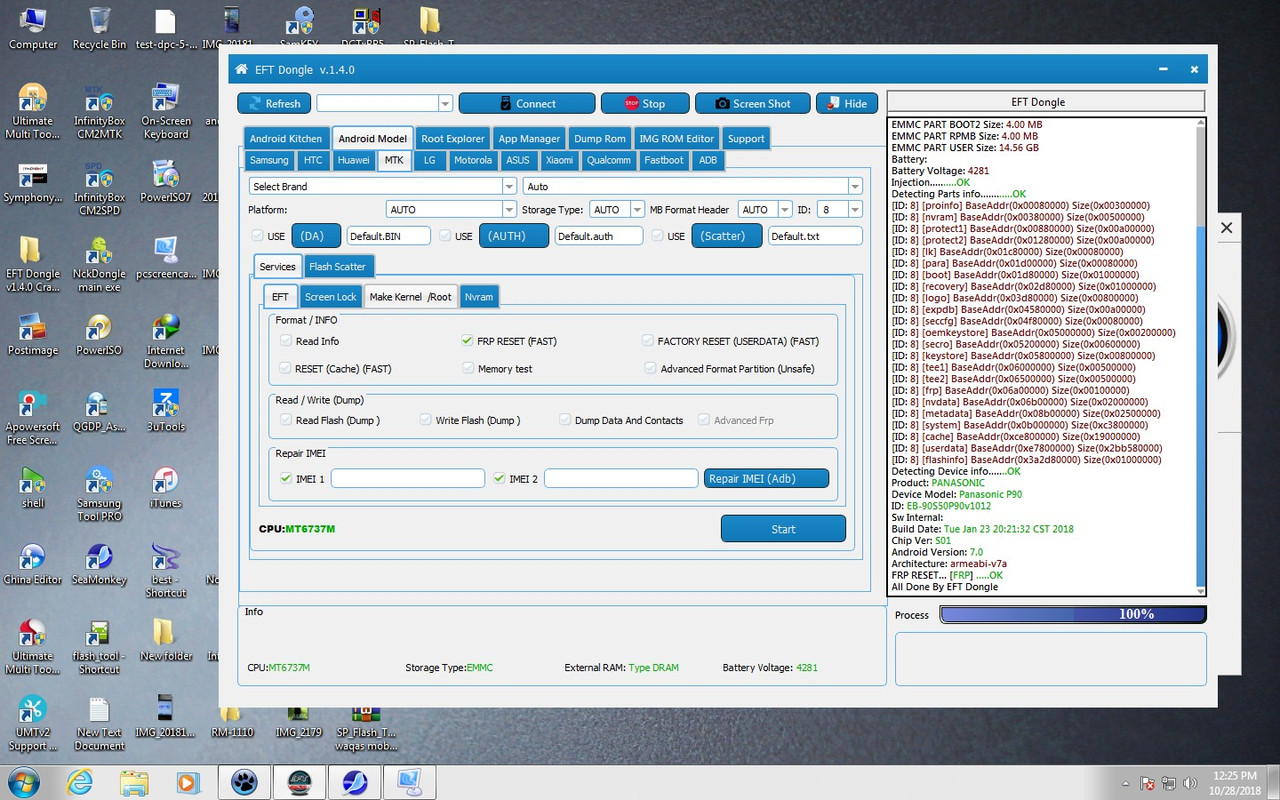
Task: Launch SeaMonkey browser icon
Action: 99,564
